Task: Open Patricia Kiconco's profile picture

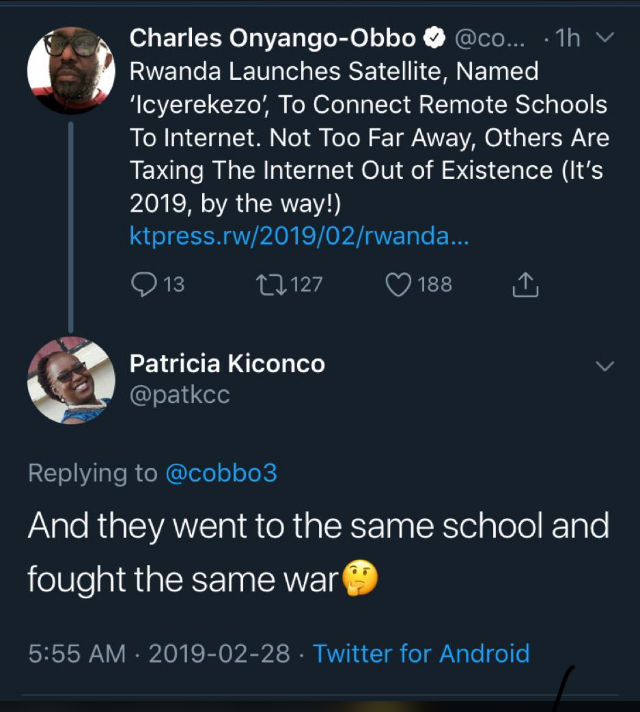Action: 69,381
